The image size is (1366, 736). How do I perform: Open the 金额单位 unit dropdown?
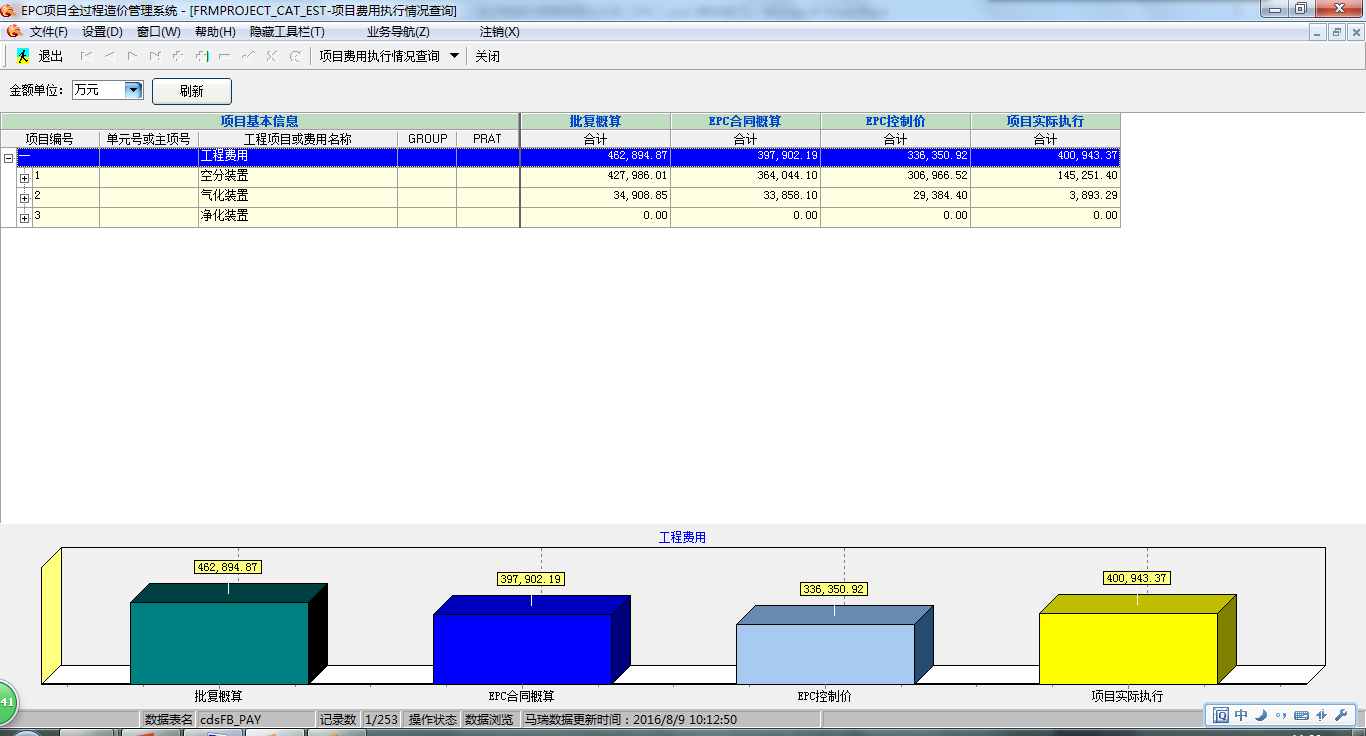134,90
